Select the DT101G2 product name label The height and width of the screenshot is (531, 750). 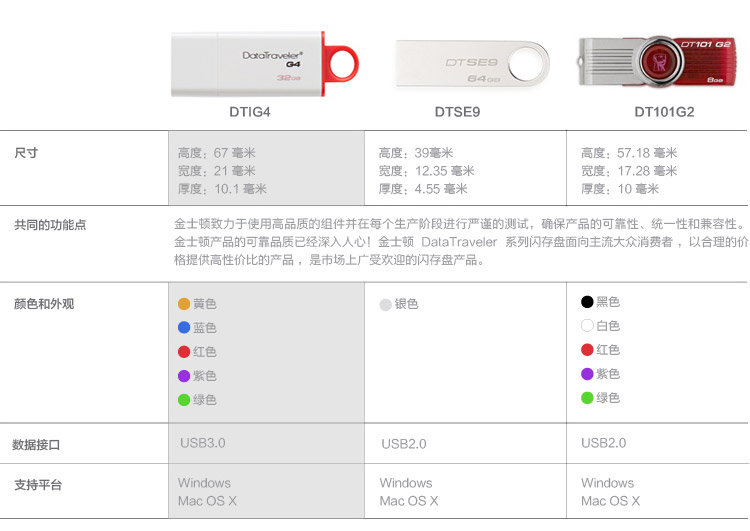coord(664,112)
